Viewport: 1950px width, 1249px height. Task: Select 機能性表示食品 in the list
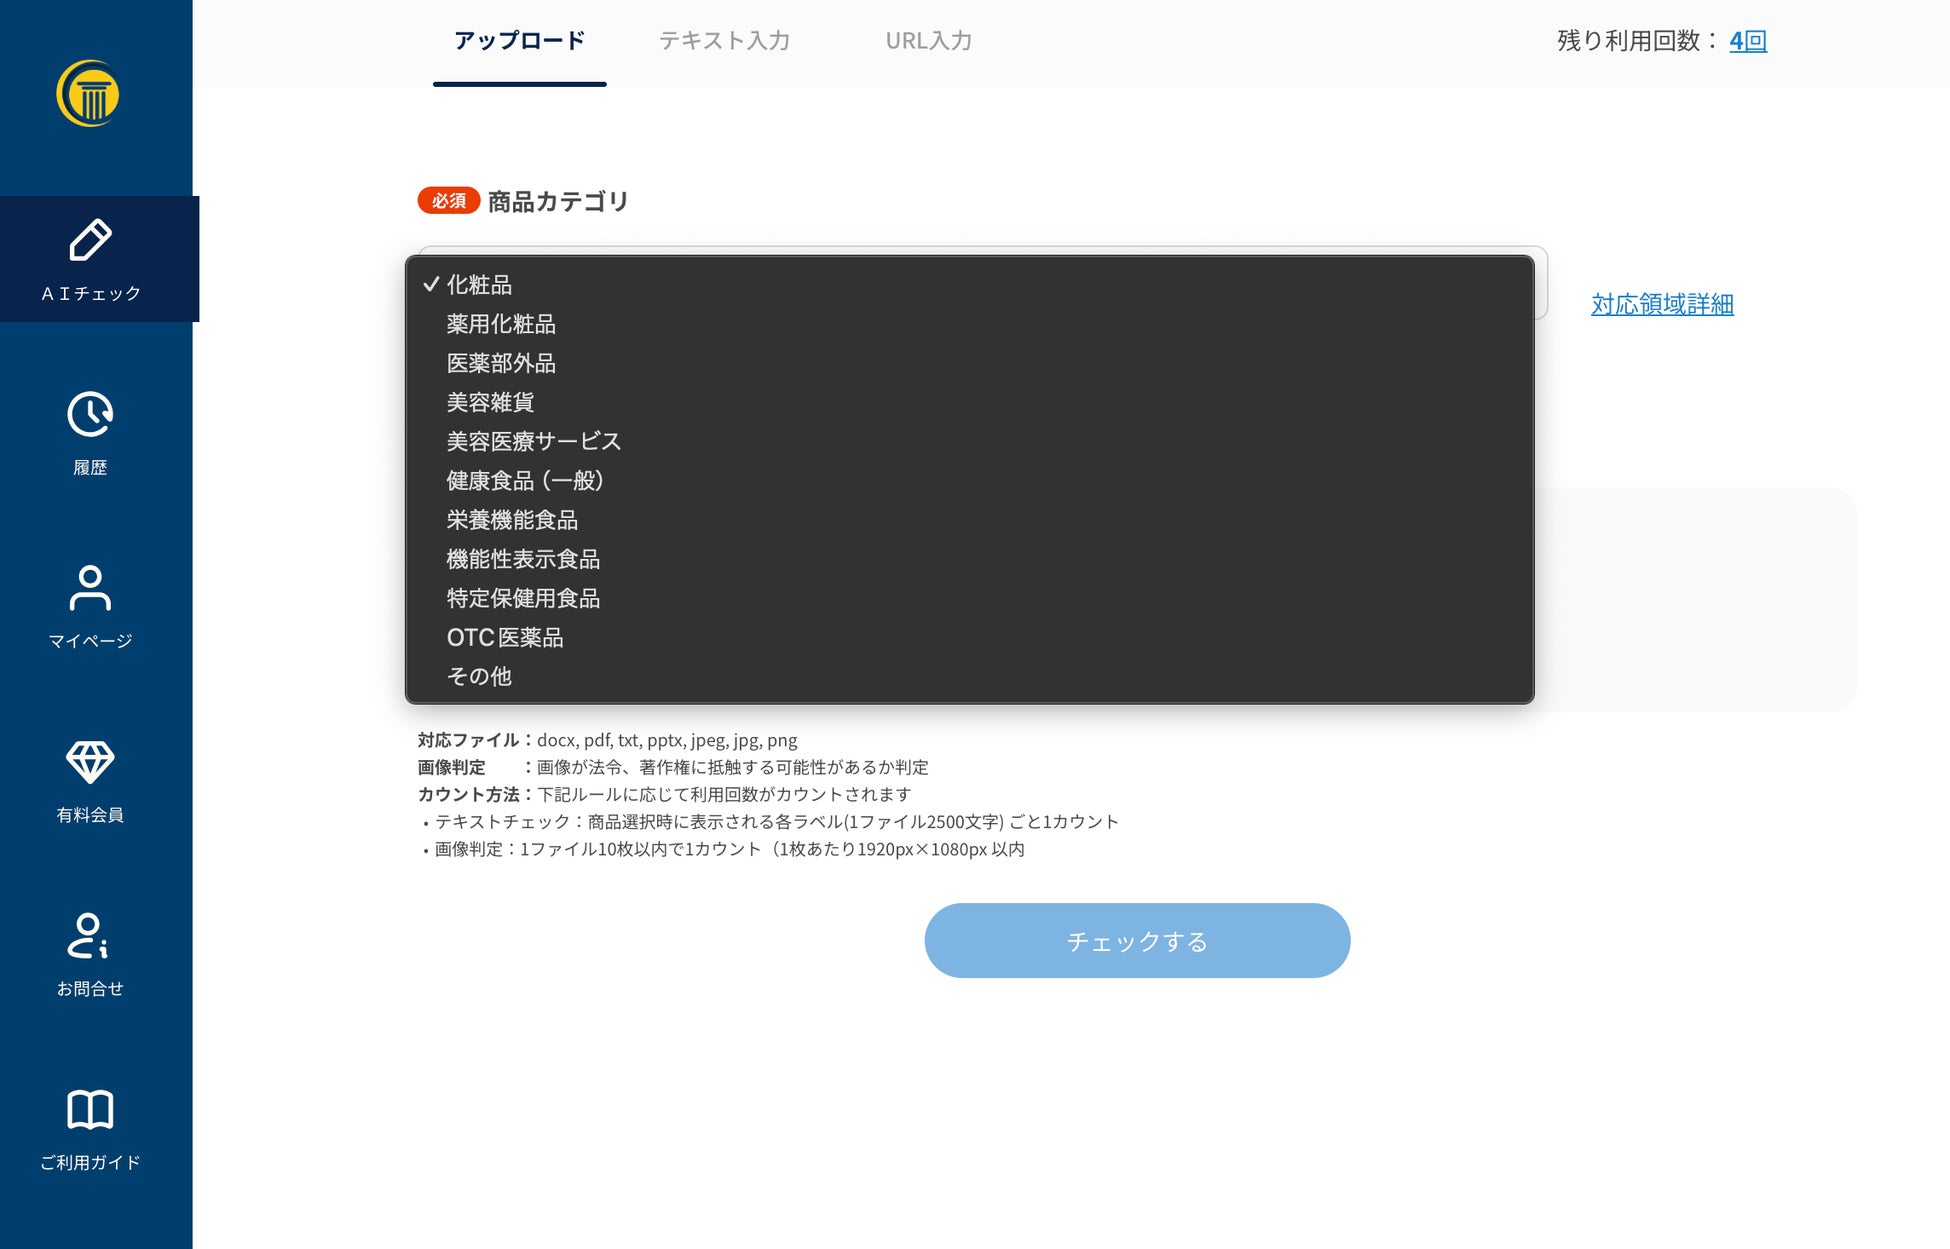pos(523,559)
